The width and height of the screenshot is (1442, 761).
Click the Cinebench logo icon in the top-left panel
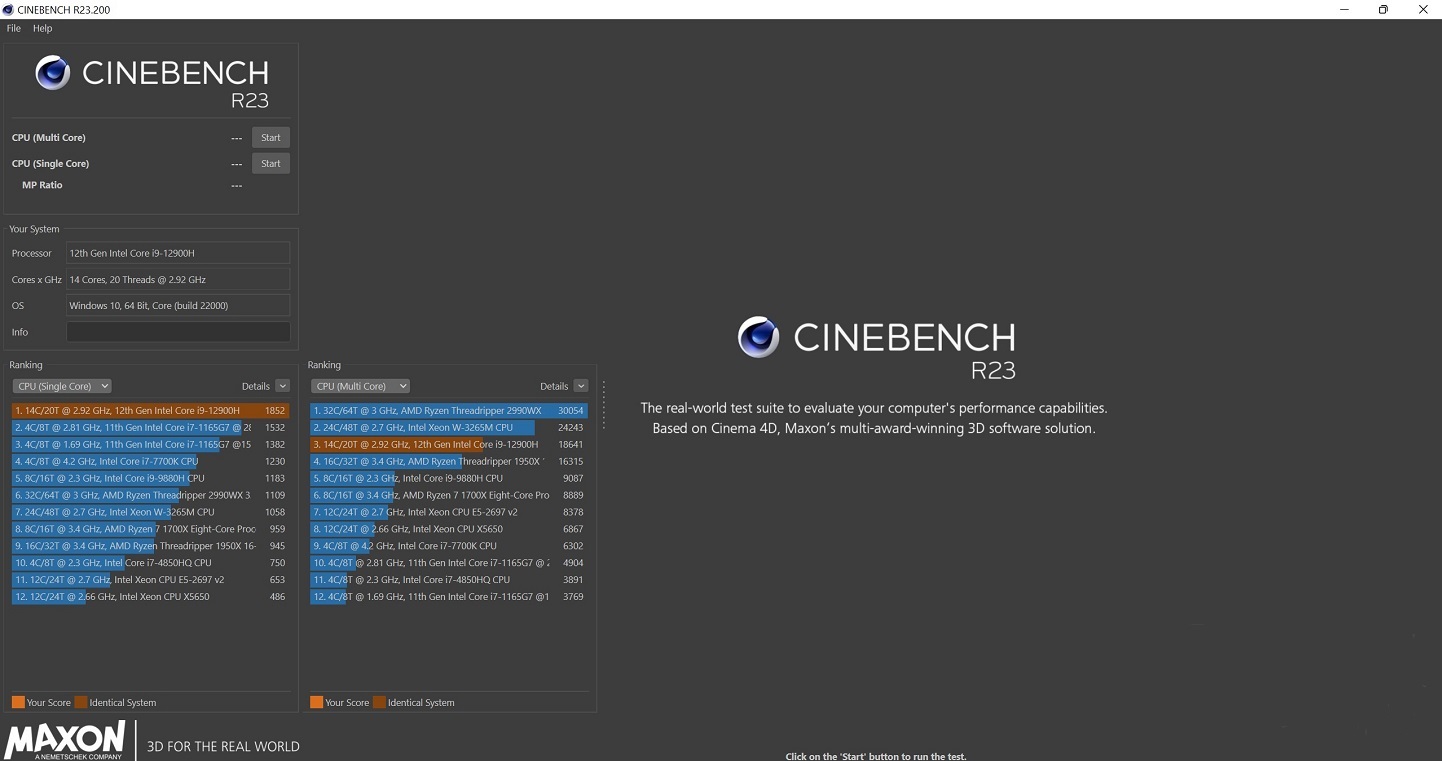click(53, 73)
